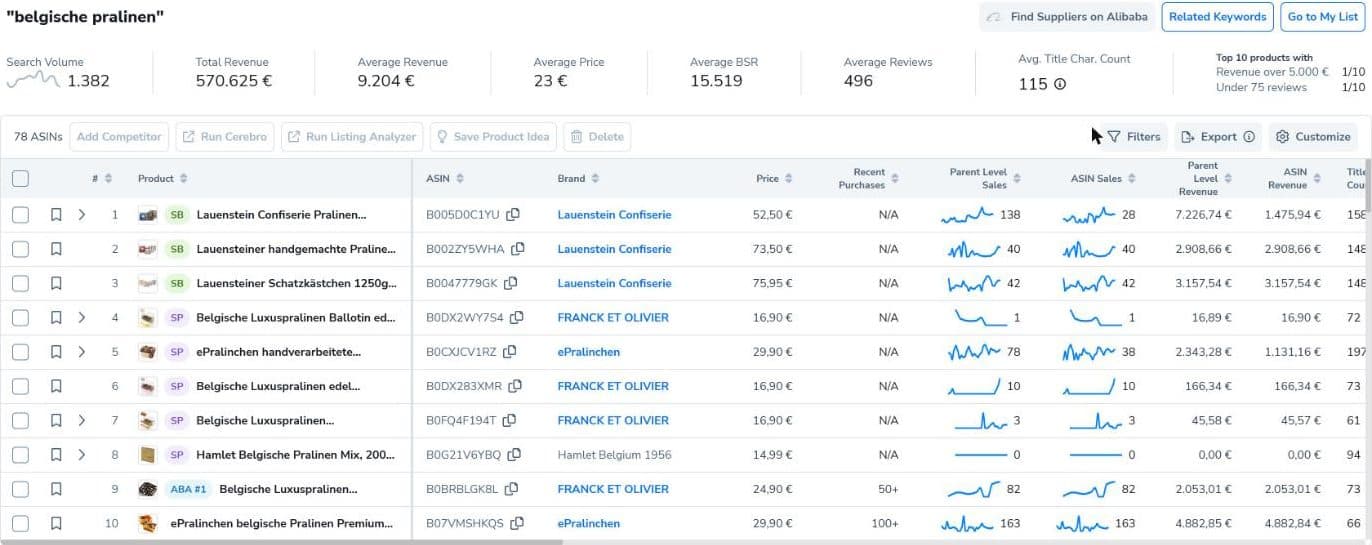Viewport: 1372px width, 545px height.
Task: Click the search volume trend sparkline
Action: click(x=33, y=80)
